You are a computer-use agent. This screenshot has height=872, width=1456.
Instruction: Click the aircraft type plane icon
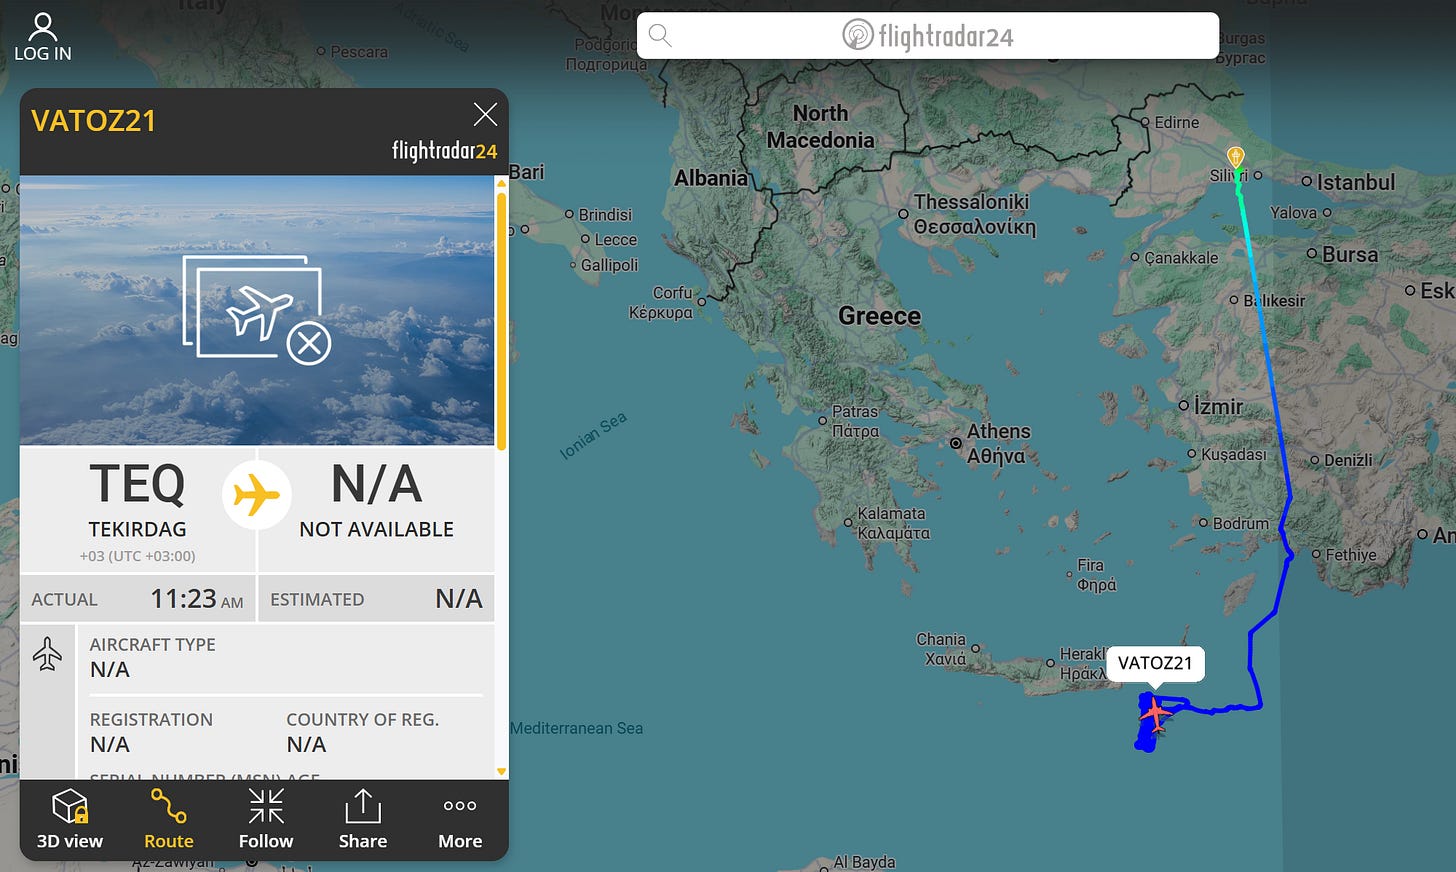pyautogui.click(x=47, y=655)
